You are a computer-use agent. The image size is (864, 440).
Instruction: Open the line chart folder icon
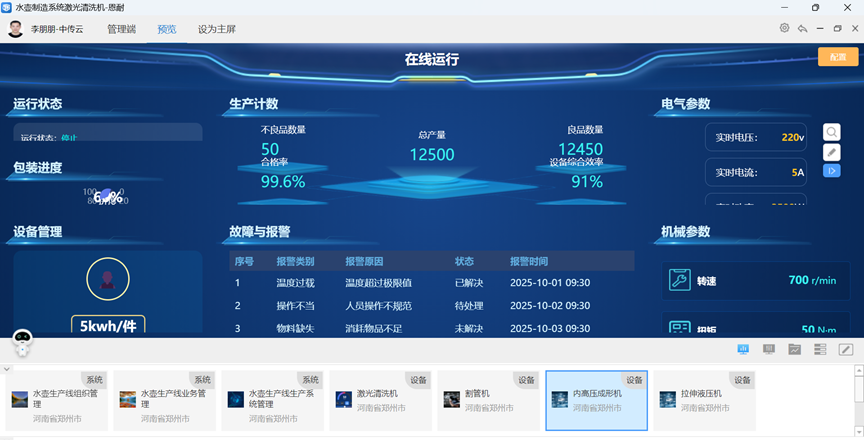(x=795, y=349)
